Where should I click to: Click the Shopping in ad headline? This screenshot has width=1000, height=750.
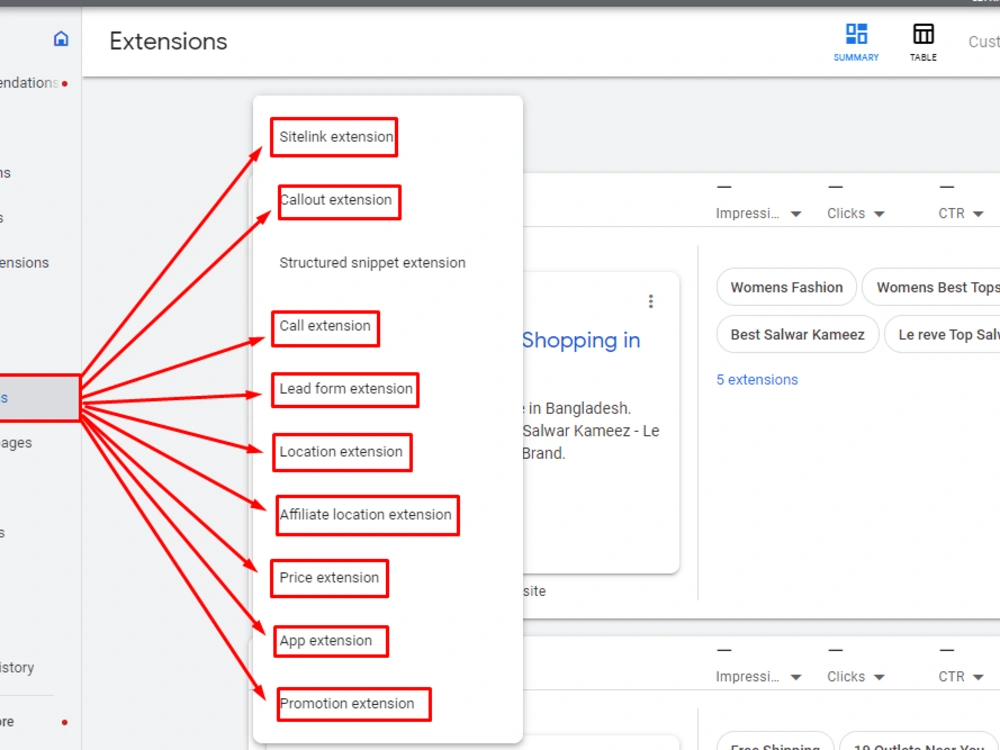point(581,340)
